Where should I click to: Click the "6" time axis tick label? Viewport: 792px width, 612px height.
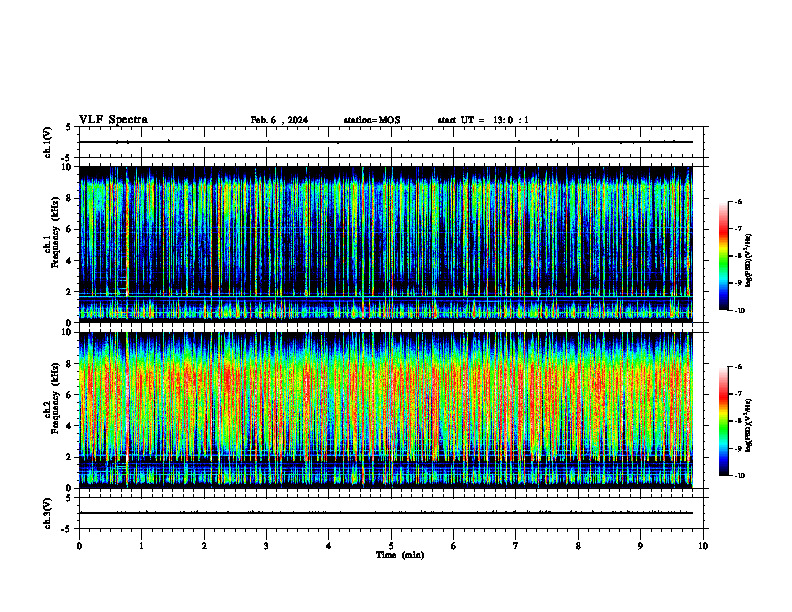[x=454, y=546]
